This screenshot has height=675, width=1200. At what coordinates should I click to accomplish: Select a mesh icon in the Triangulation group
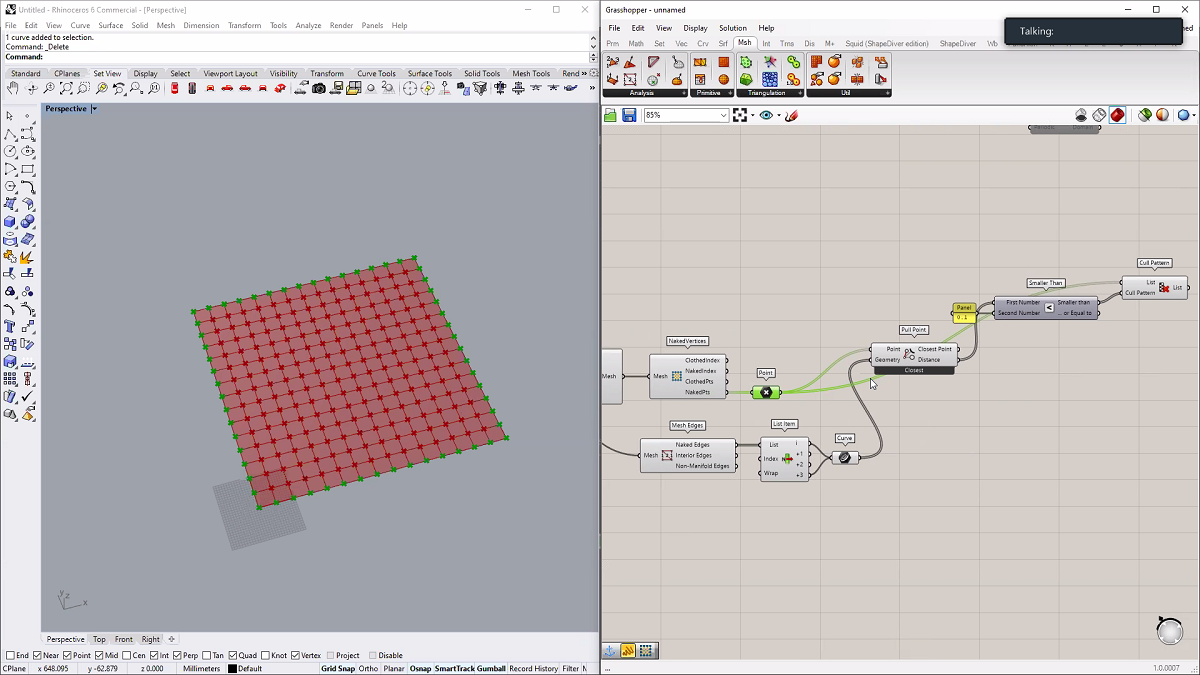coord(745,62)
